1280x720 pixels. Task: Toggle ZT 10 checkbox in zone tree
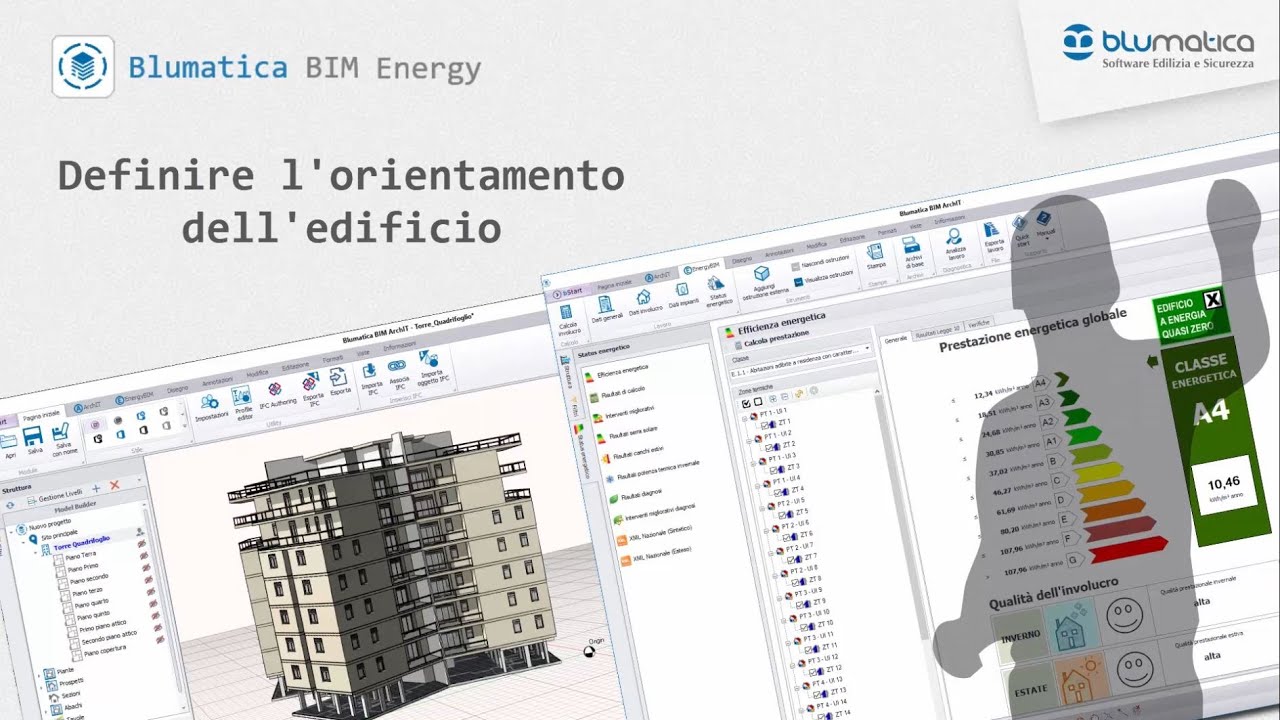[x=804, y=626]
